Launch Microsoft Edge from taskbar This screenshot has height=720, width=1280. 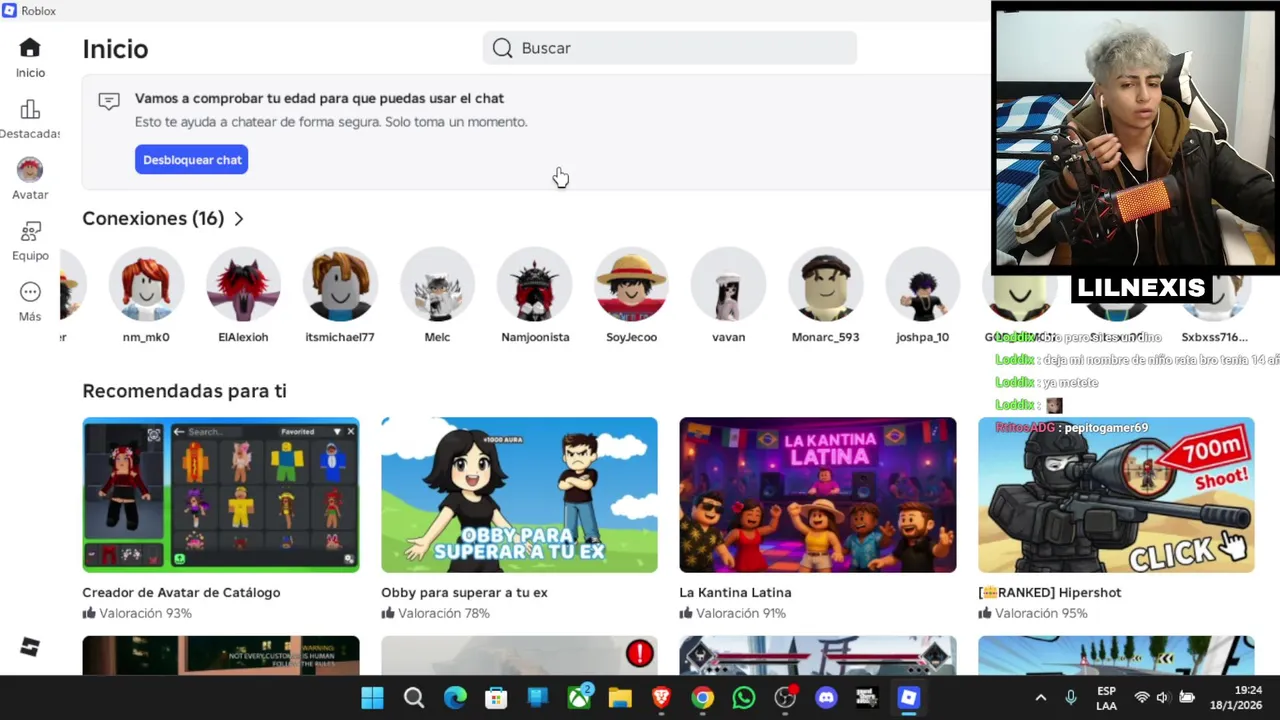[455, 698]
